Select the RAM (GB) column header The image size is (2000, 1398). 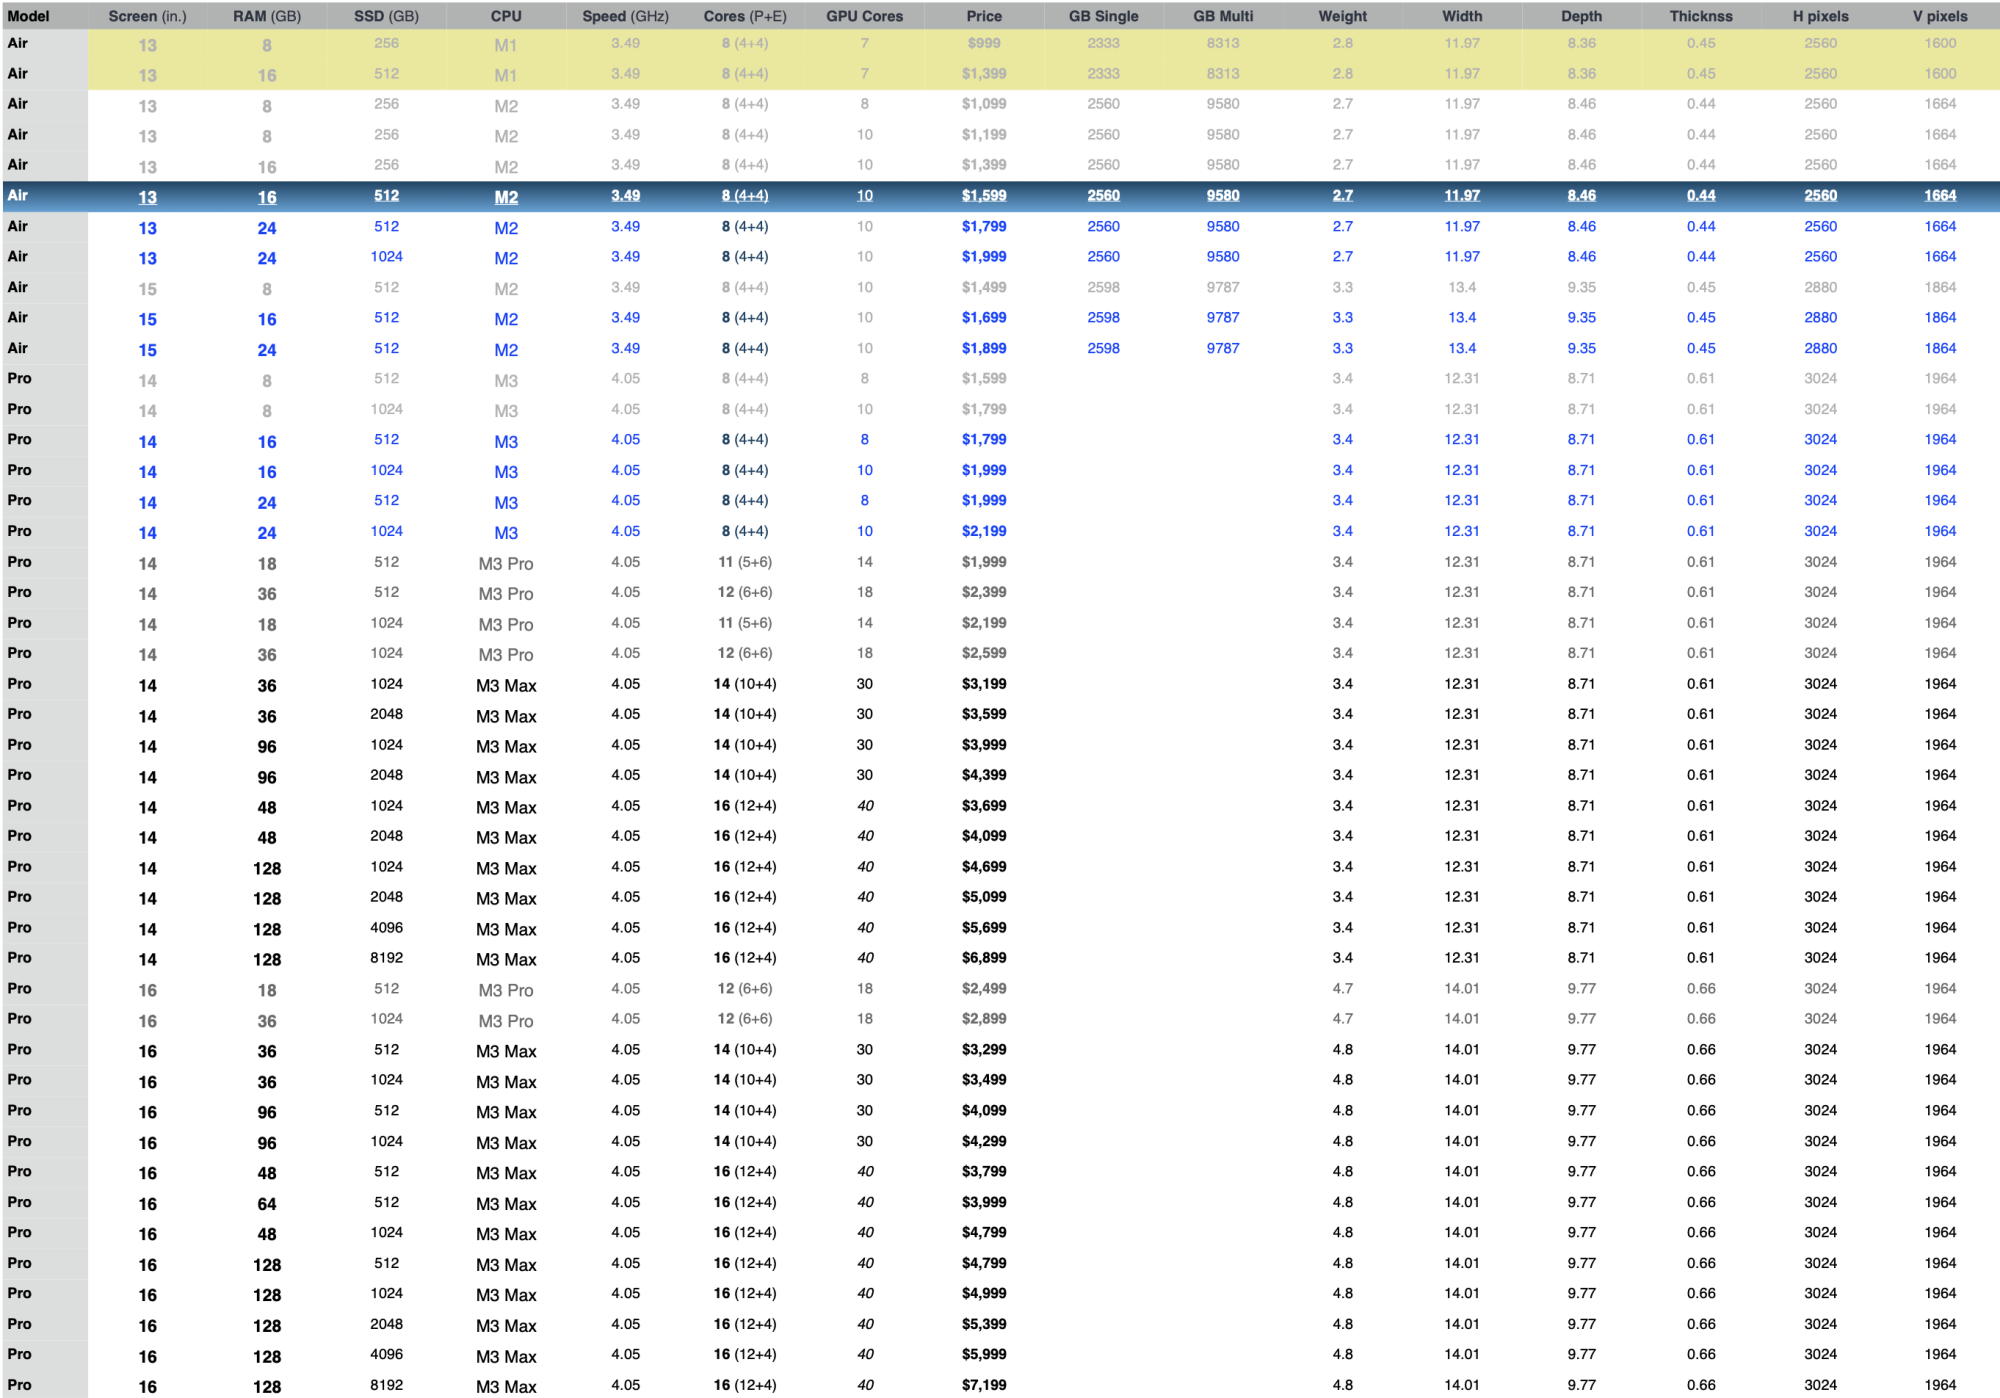click(x=267, y=16)
